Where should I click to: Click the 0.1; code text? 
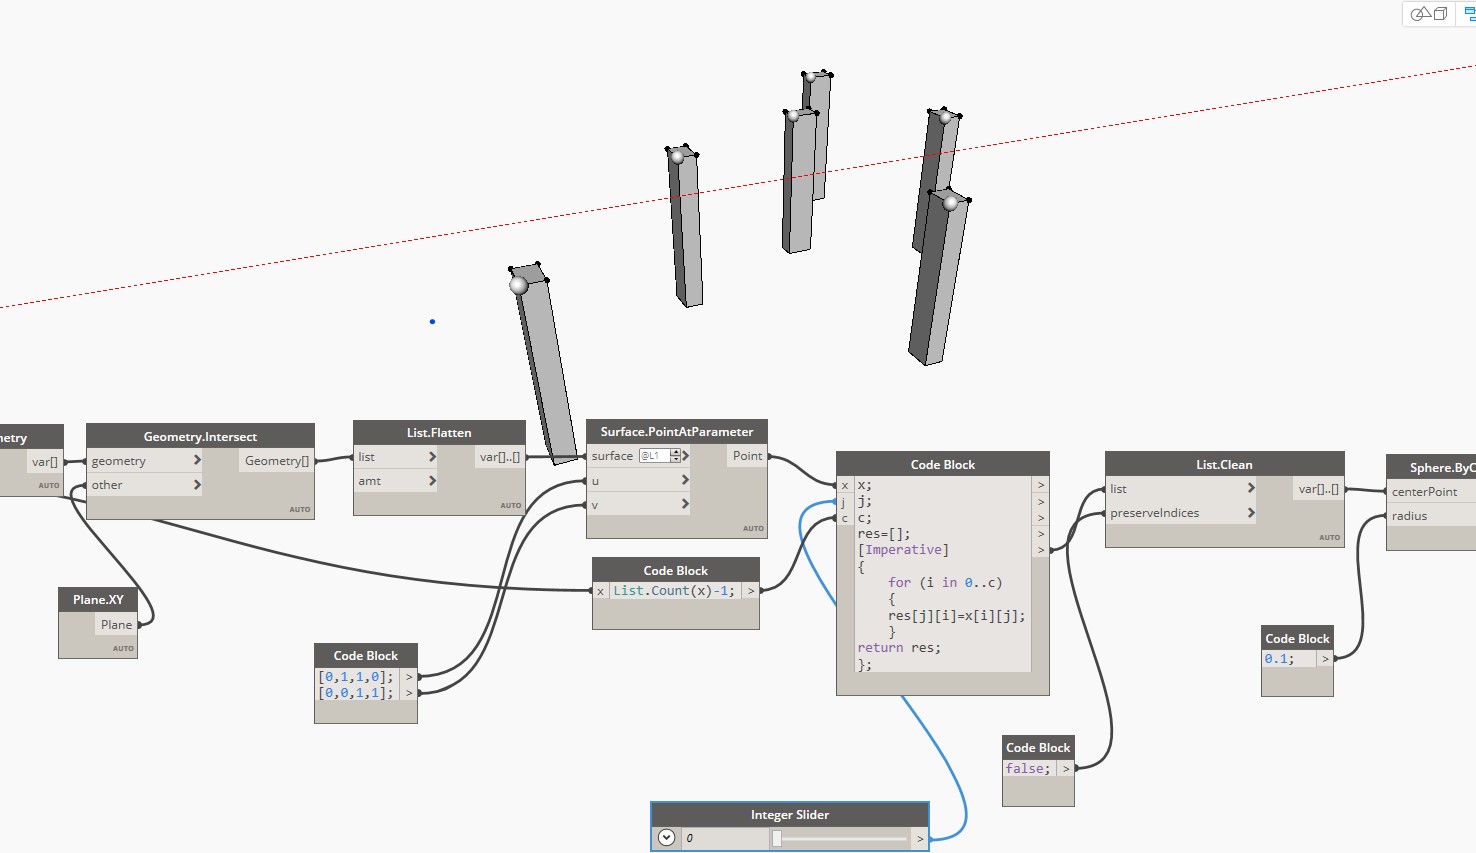1279,659
